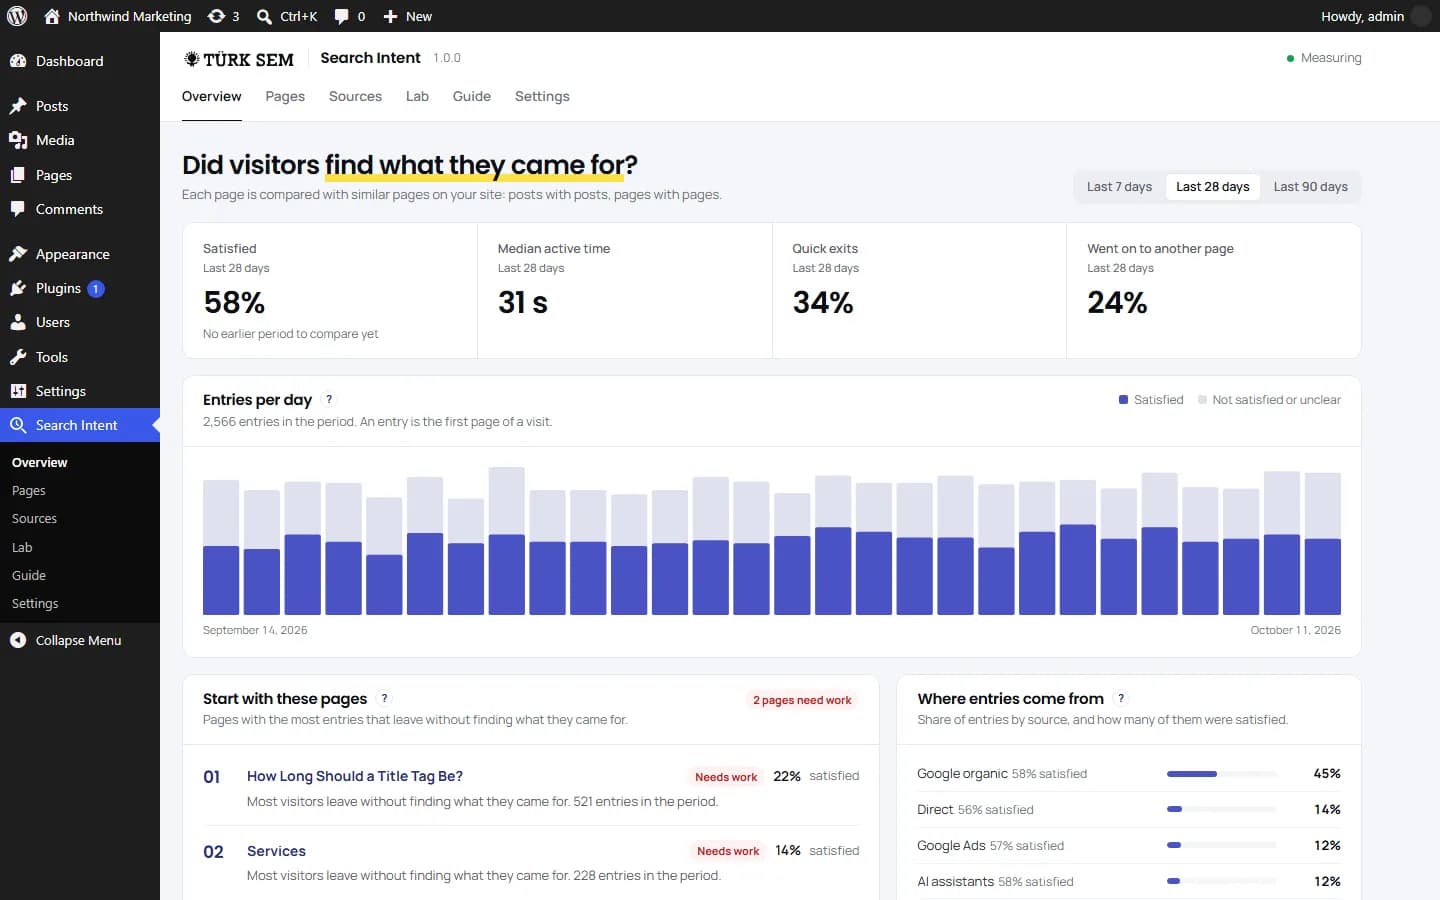Open the Lab tab
Image resolution: width=1440 pixels, height=900 pixels.
[x=417, y=96]
